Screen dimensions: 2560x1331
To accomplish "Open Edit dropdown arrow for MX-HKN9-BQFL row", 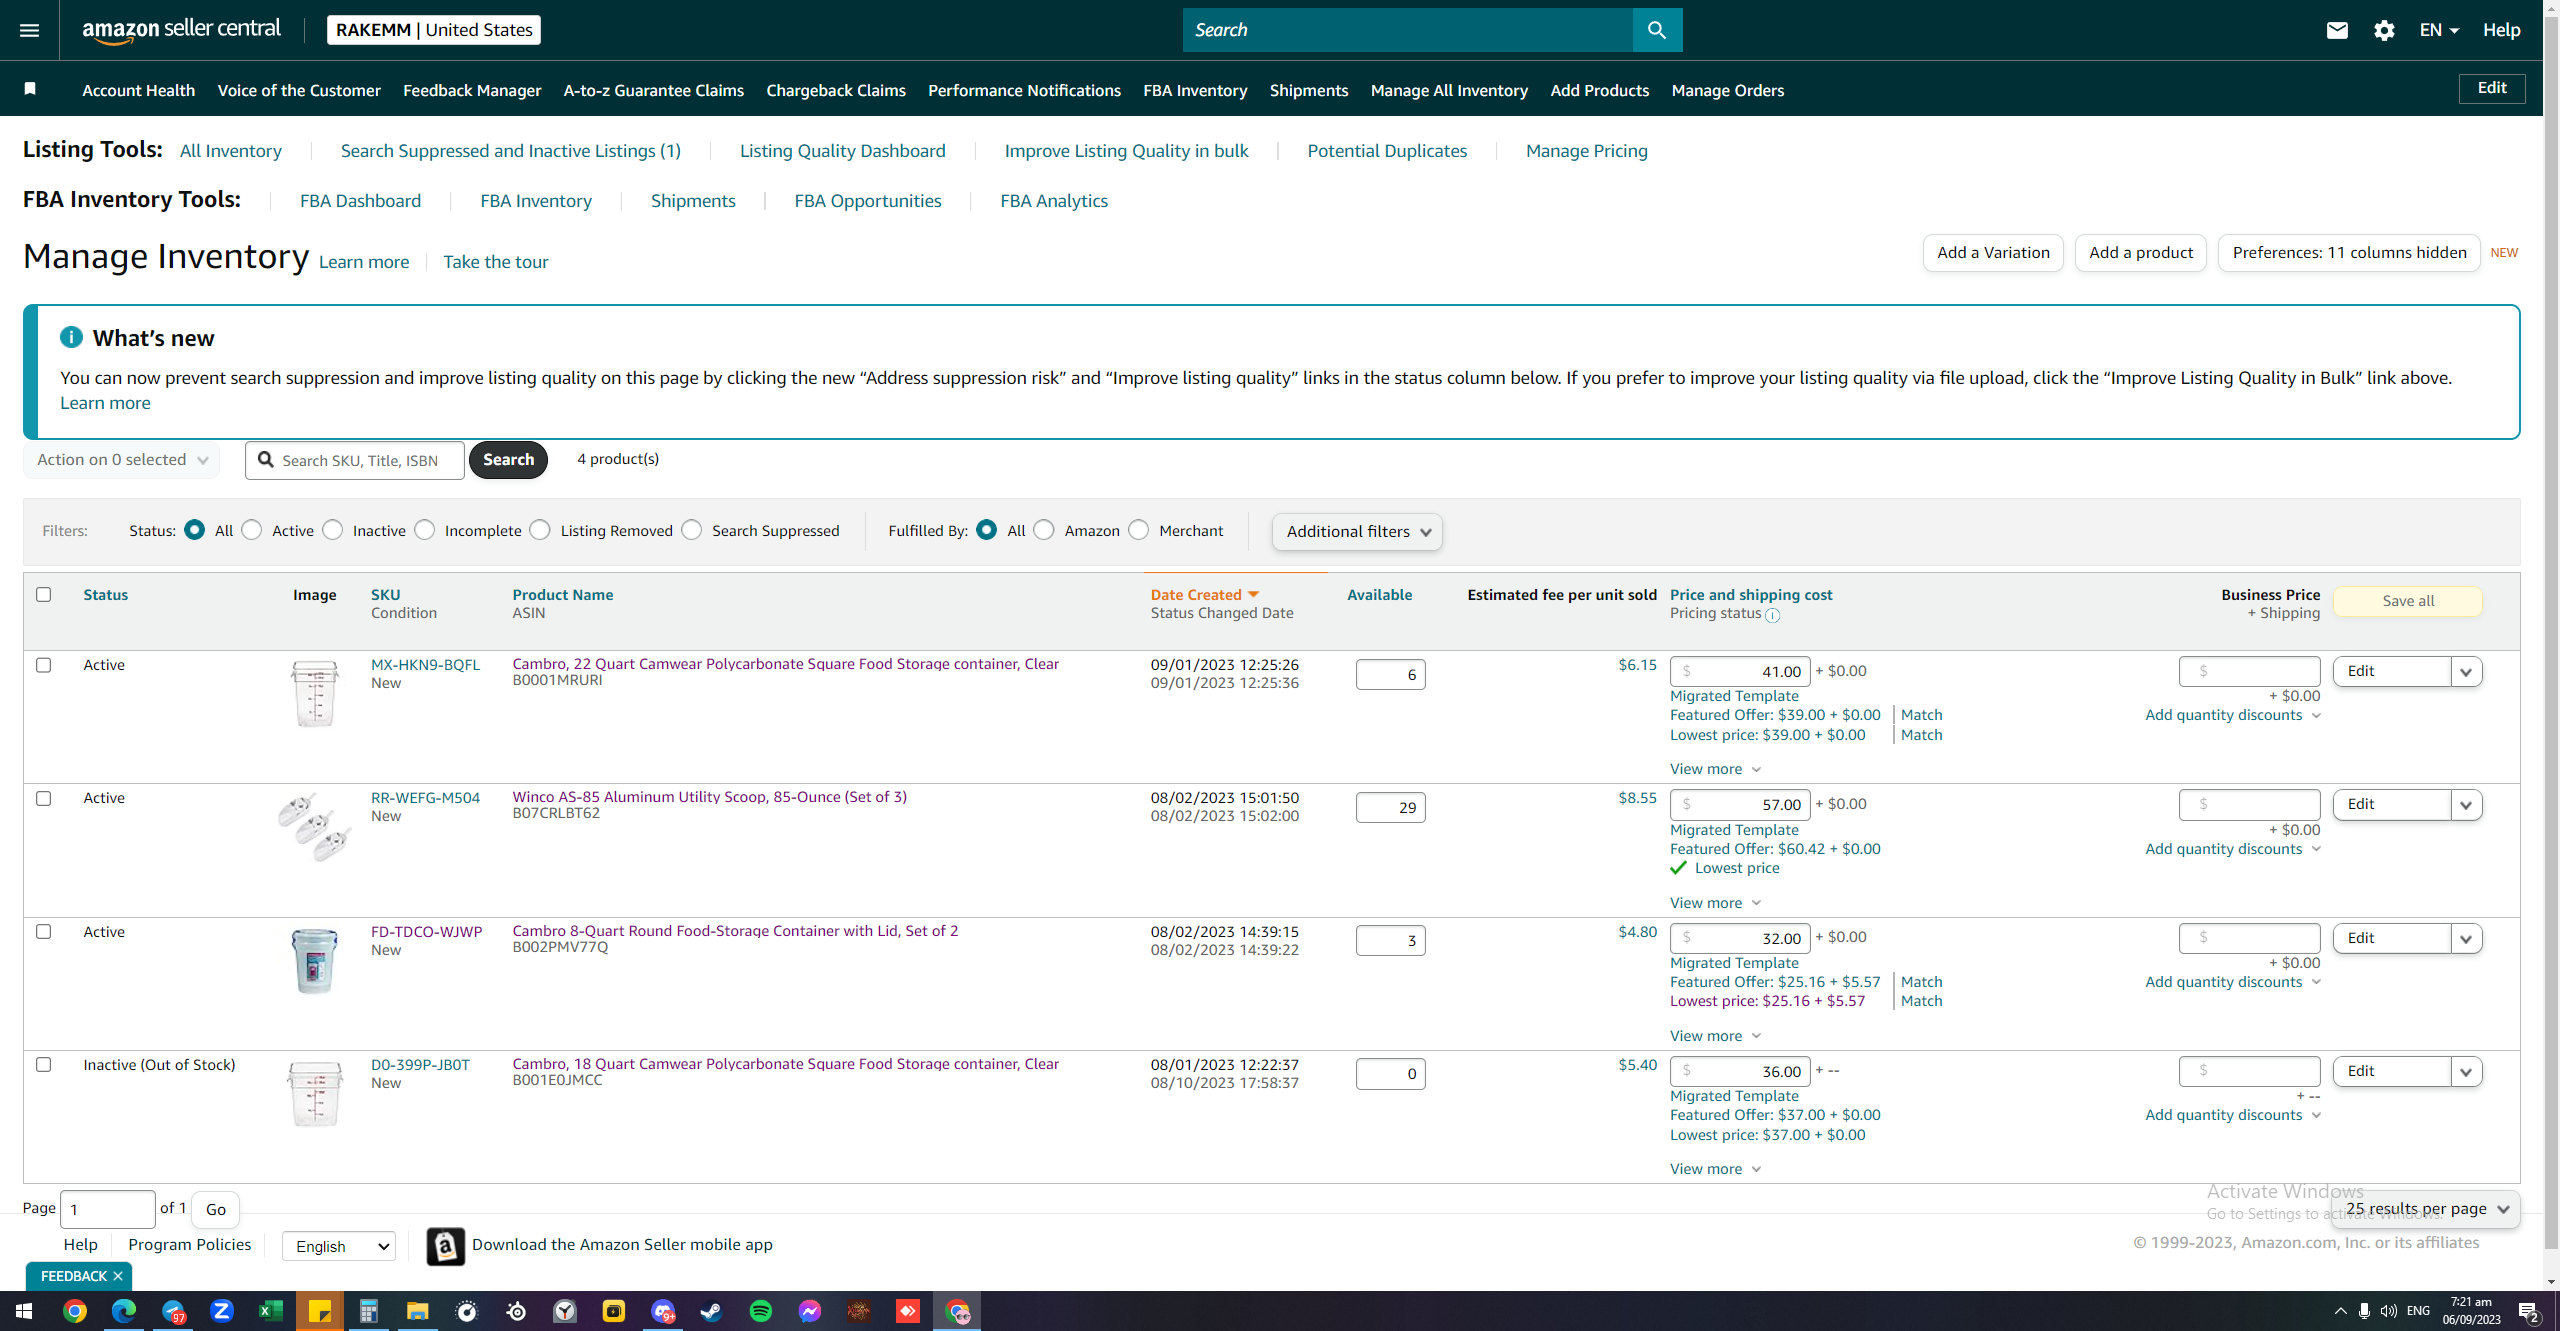I will (2466, 672).
